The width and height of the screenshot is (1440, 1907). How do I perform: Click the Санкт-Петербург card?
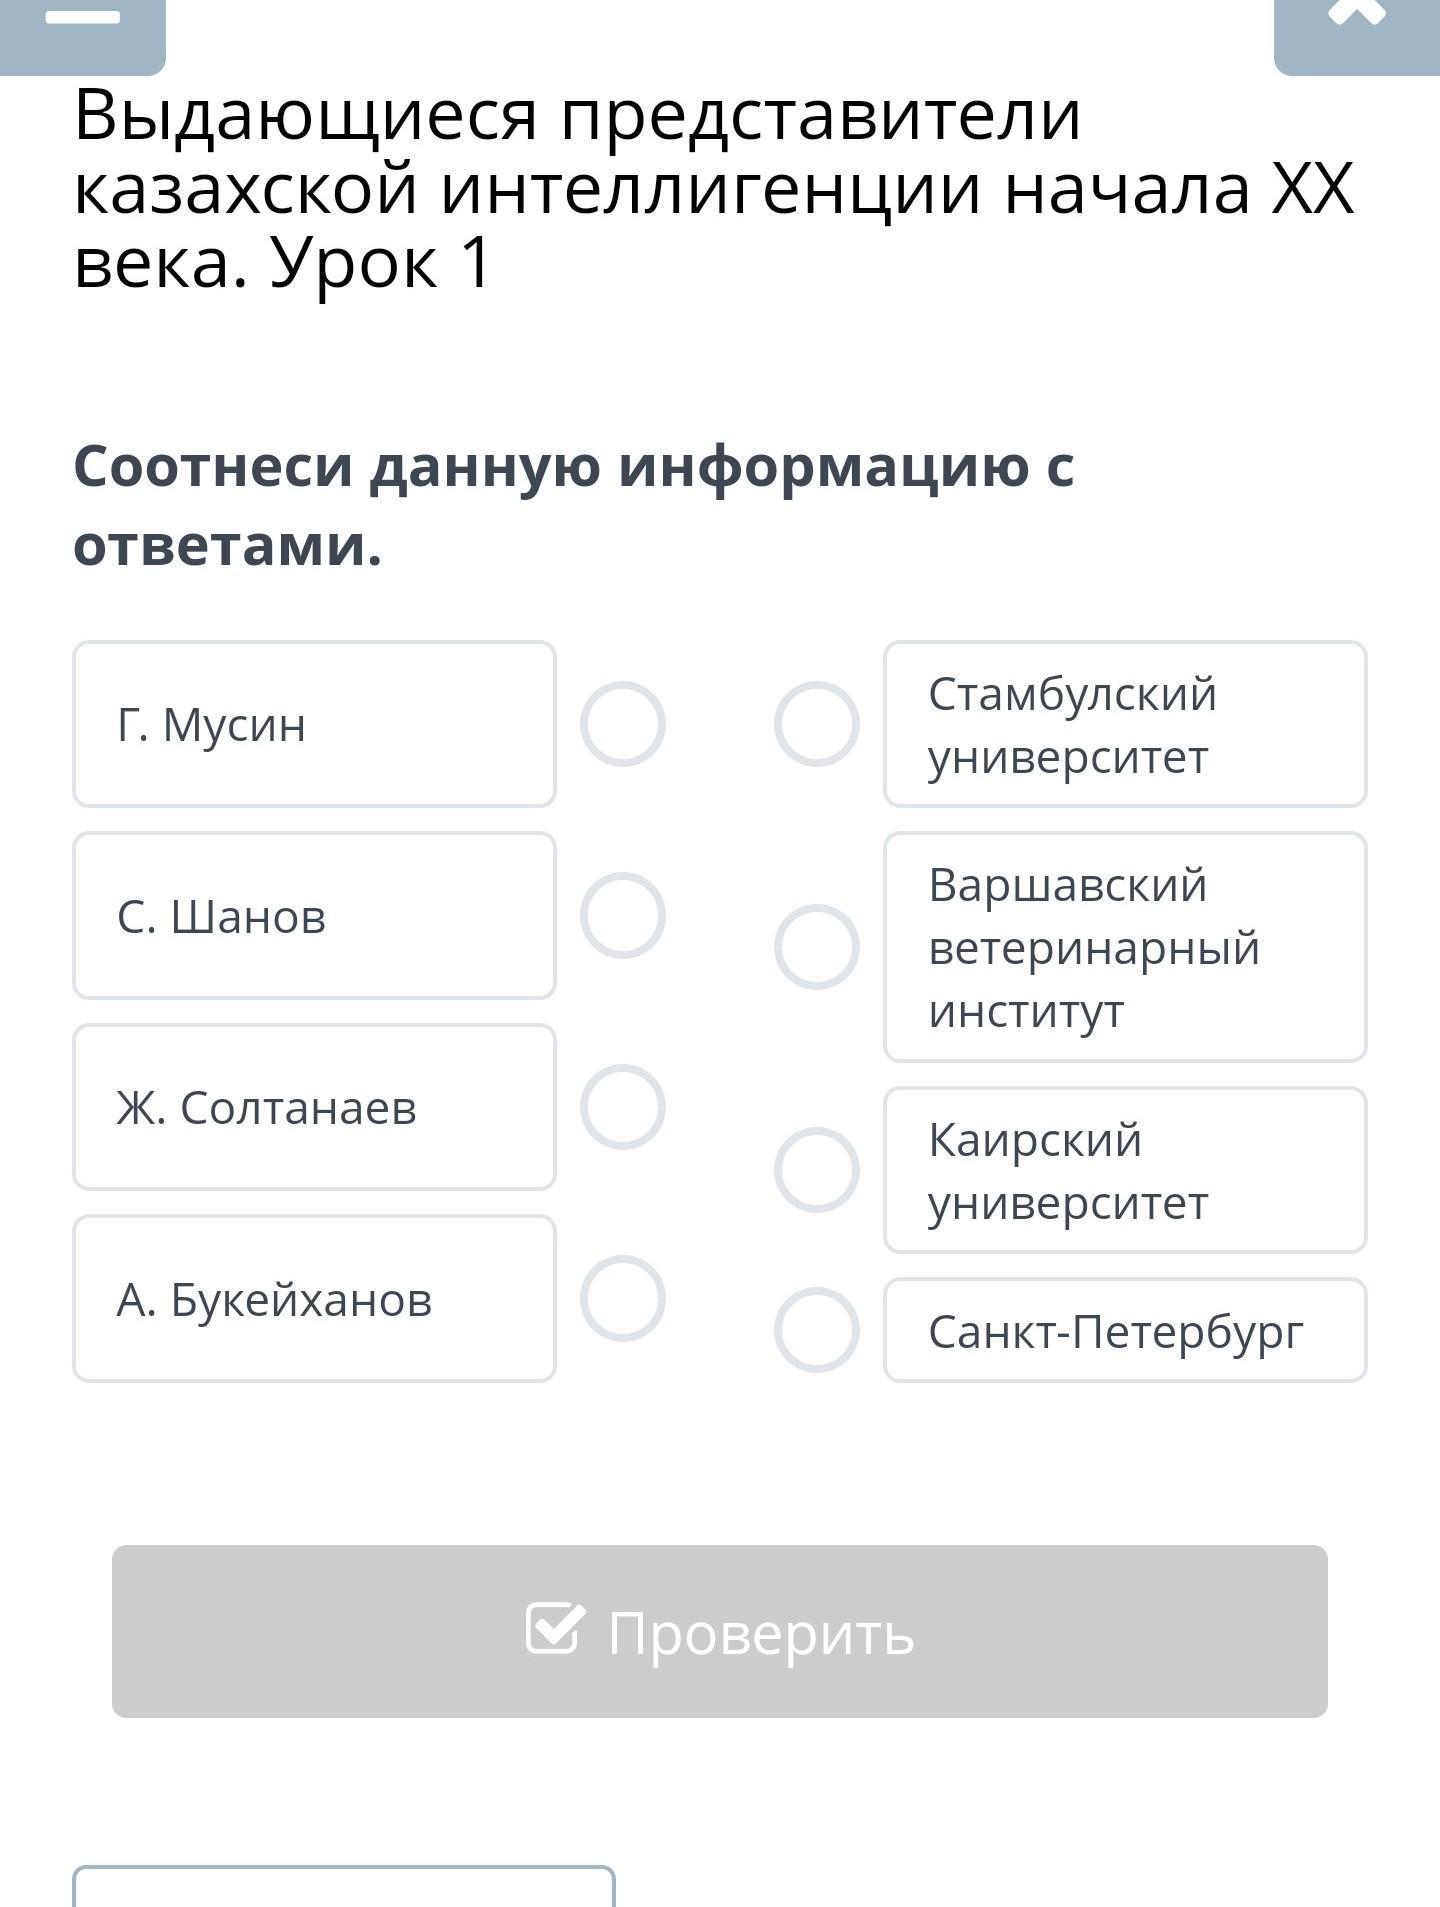(1125, 1330)
